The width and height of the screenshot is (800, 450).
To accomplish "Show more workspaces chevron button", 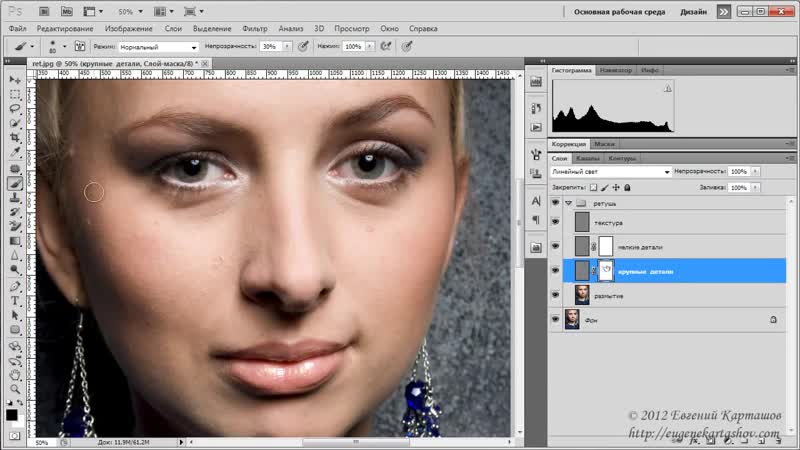I will pos(723,12).
